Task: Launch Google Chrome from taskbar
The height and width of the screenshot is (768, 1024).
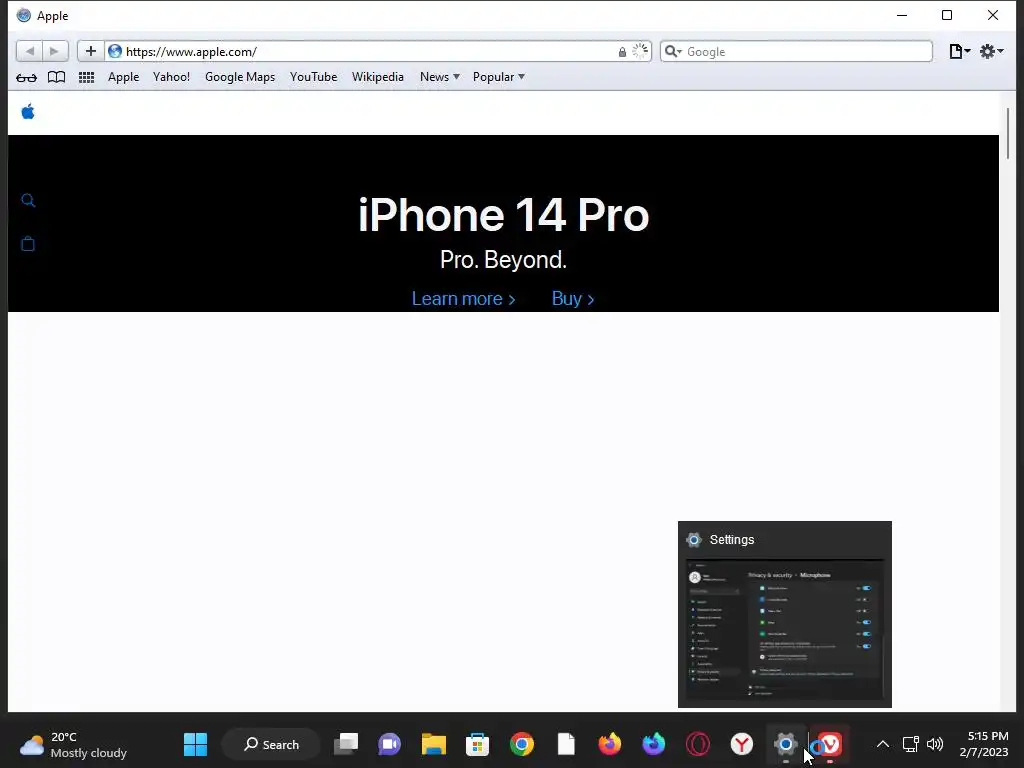Action: click(522, 744)
